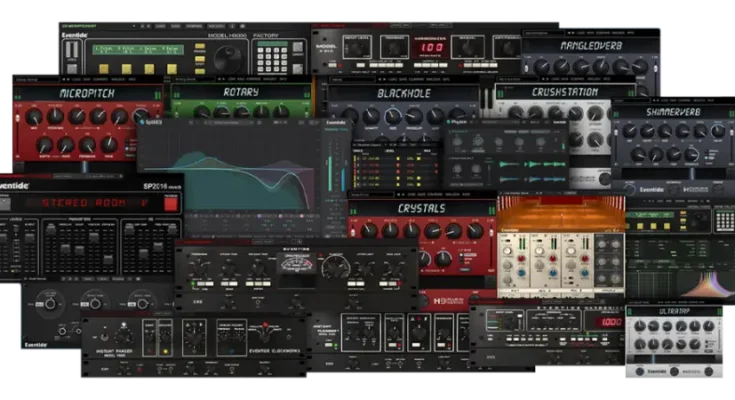Click the Blackhole plugin title display
735x400 pixels.
point(406,93)
